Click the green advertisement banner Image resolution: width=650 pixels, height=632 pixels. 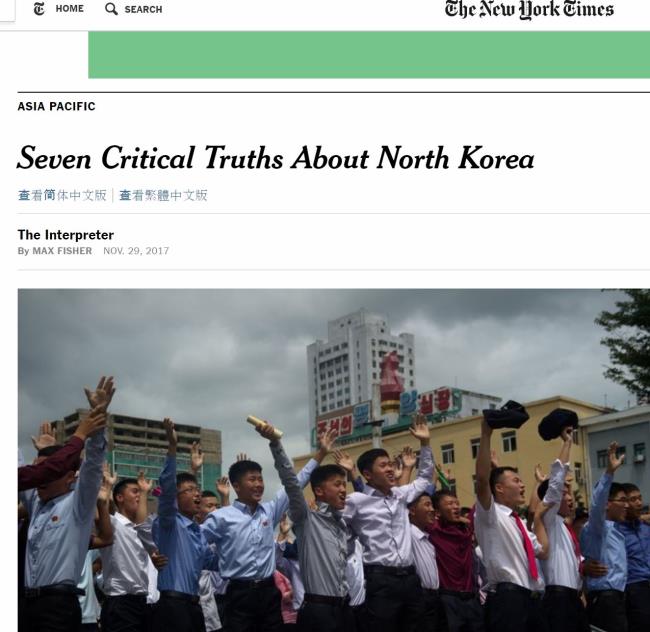369,55
